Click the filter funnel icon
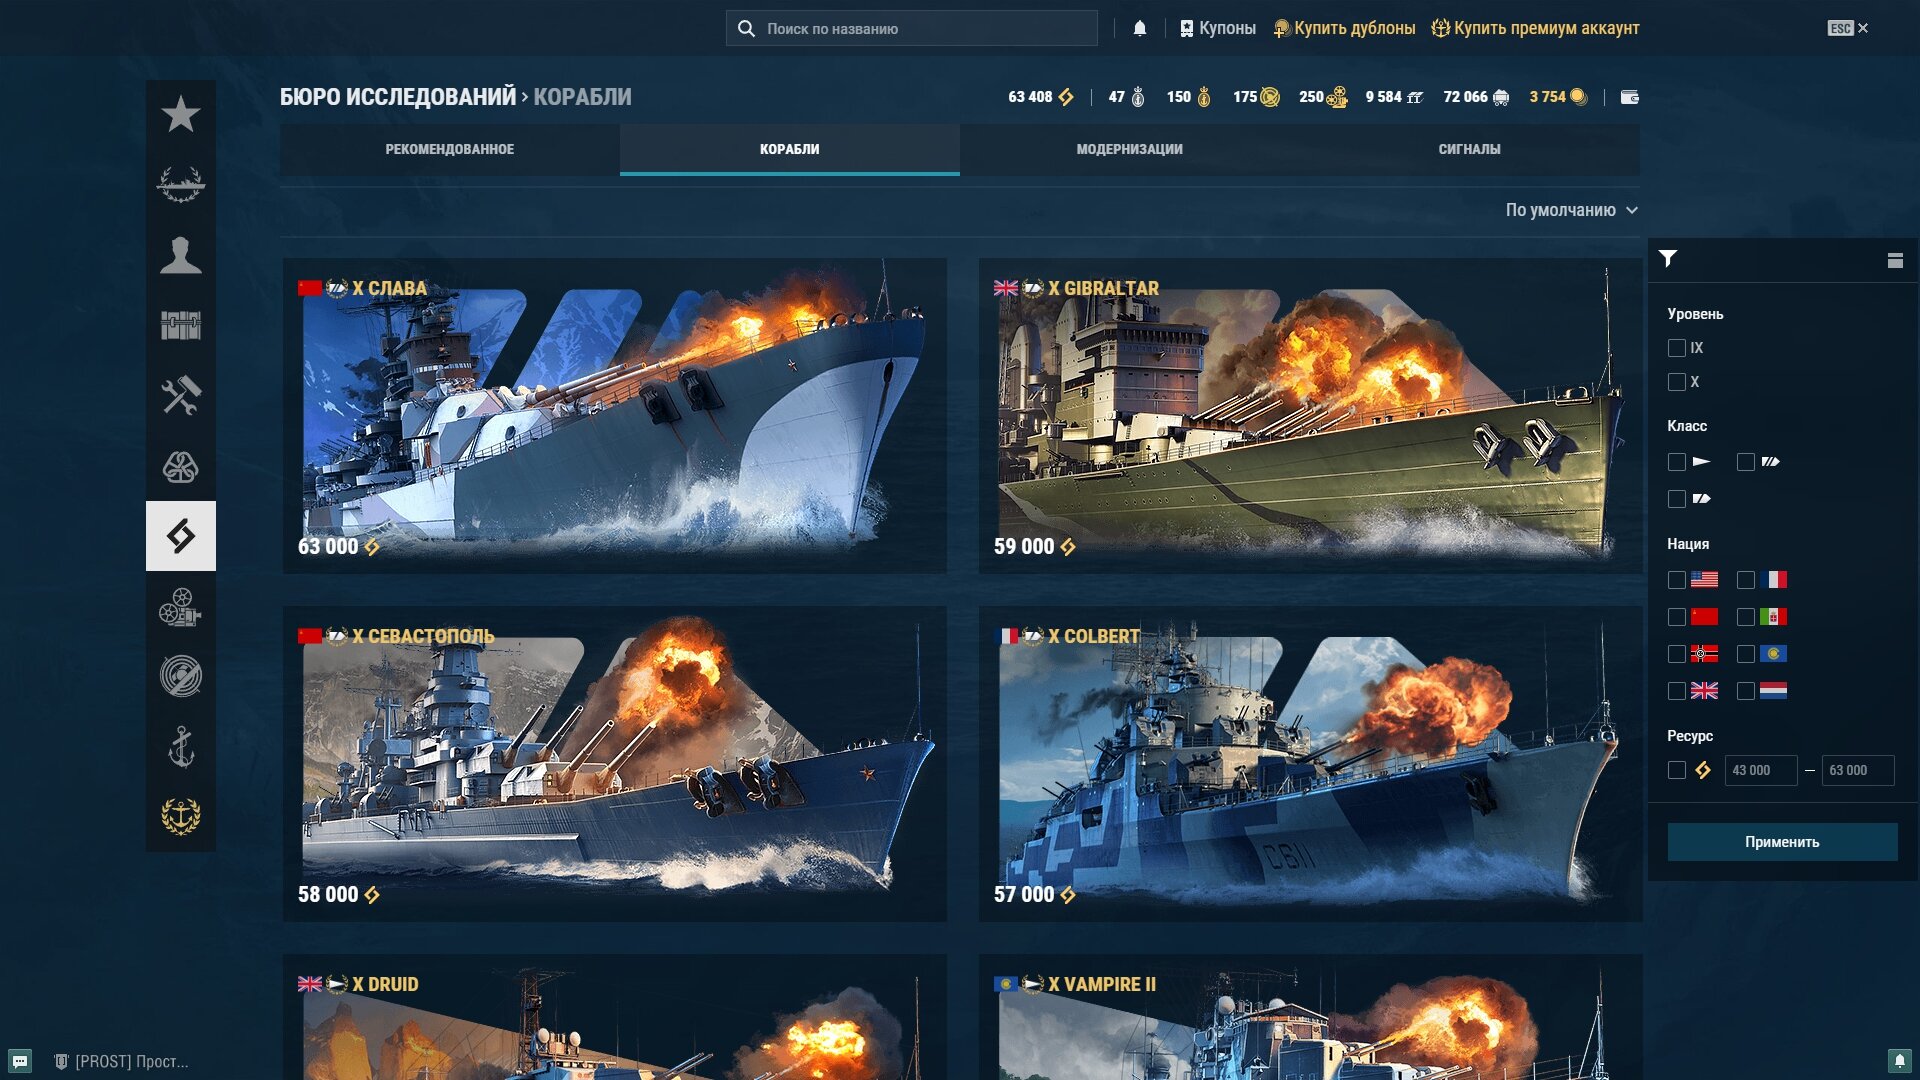The height and width of the screenshot is (1080, 1920). [x=1668, y=259]
